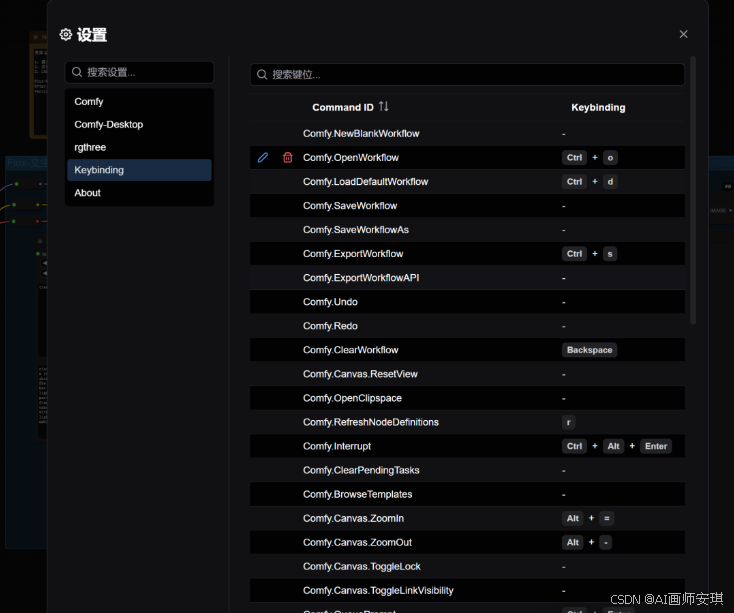The height and width of the screenshot is (613, 734).
Task: Select the Comfy.OpenClipspace row
Action: 467,398
